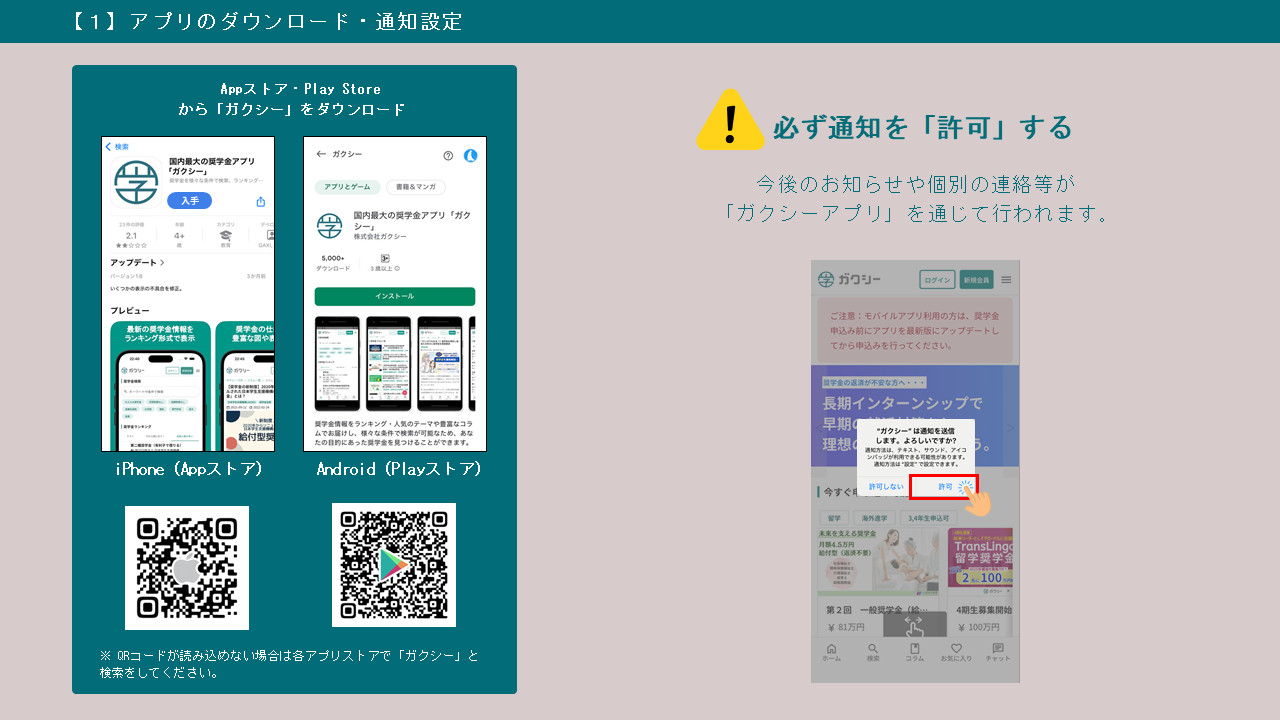Image resolution: width=1280 pixels, height=720 pixels.
Task: Select the 留学 tag chip
Action: coord(832,518)
